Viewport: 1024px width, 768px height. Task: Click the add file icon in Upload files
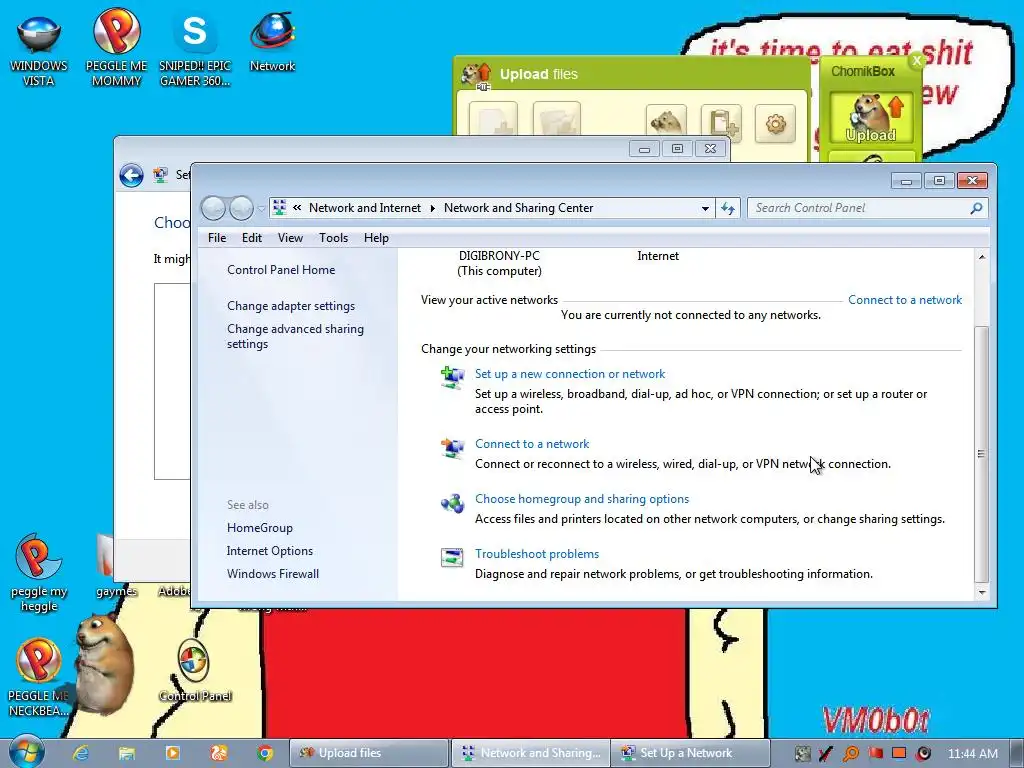click(493, 121)
